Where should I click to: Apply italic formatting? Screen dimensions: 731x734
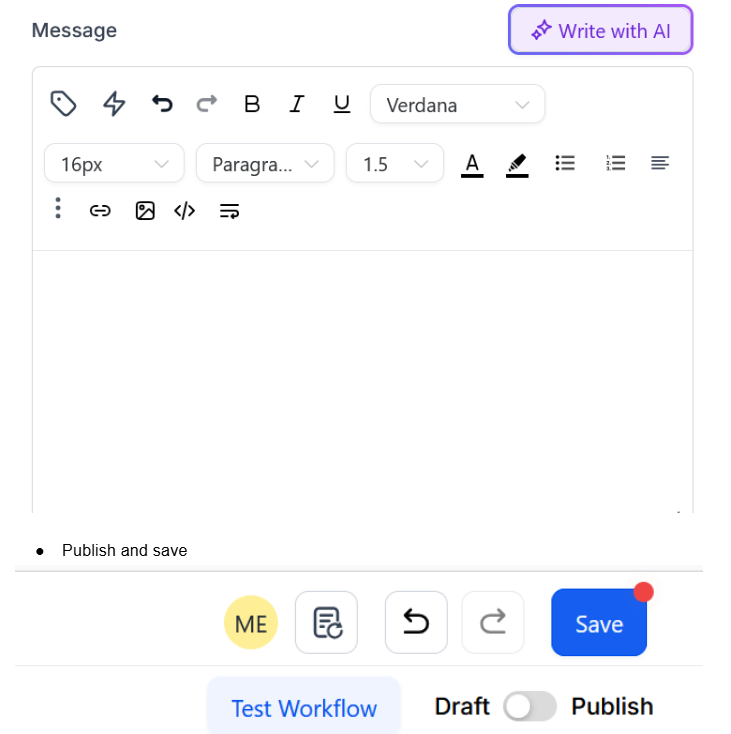[x=296, y=104]
